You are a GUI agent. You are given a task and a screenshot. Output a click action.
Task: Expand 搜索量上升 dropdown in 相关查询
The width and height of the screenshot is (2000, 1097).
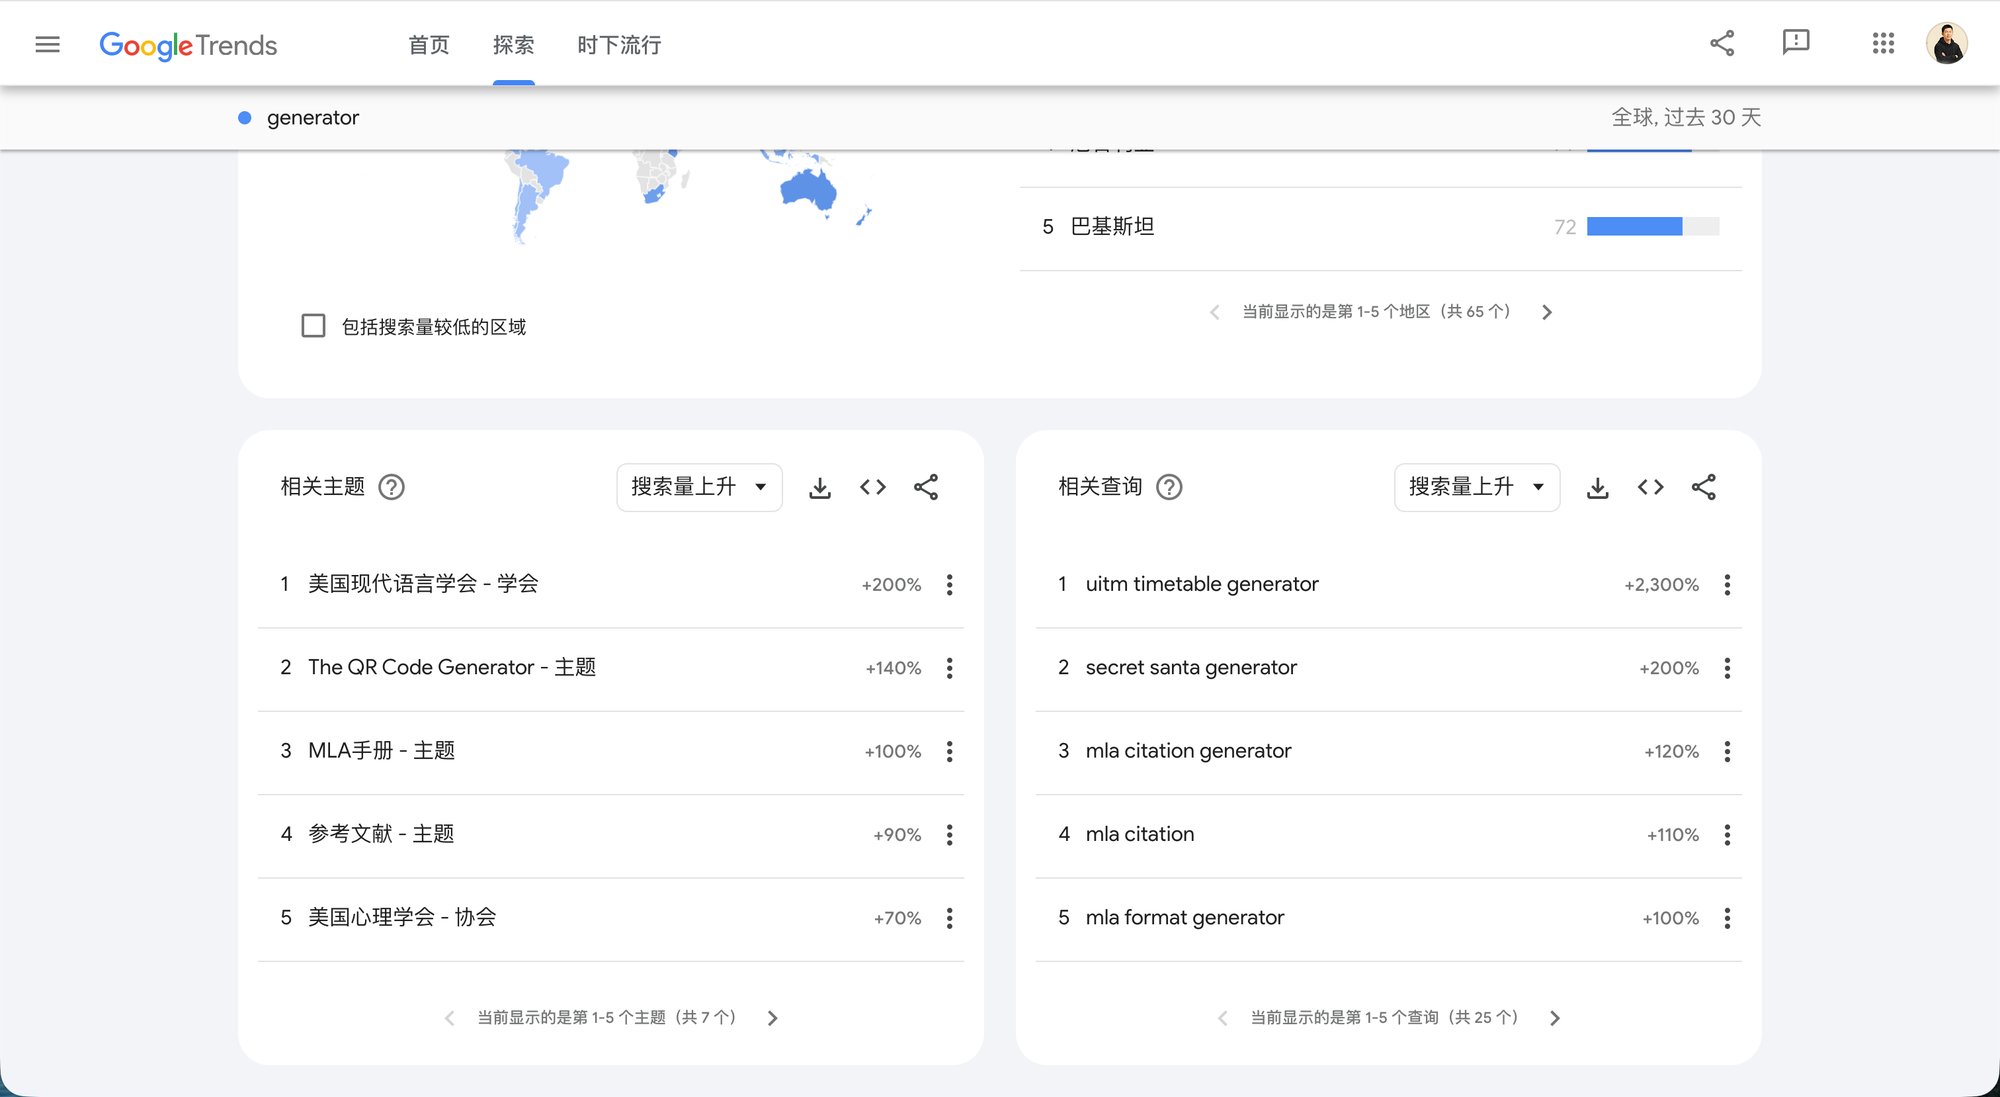click(x=1477, y=487)
